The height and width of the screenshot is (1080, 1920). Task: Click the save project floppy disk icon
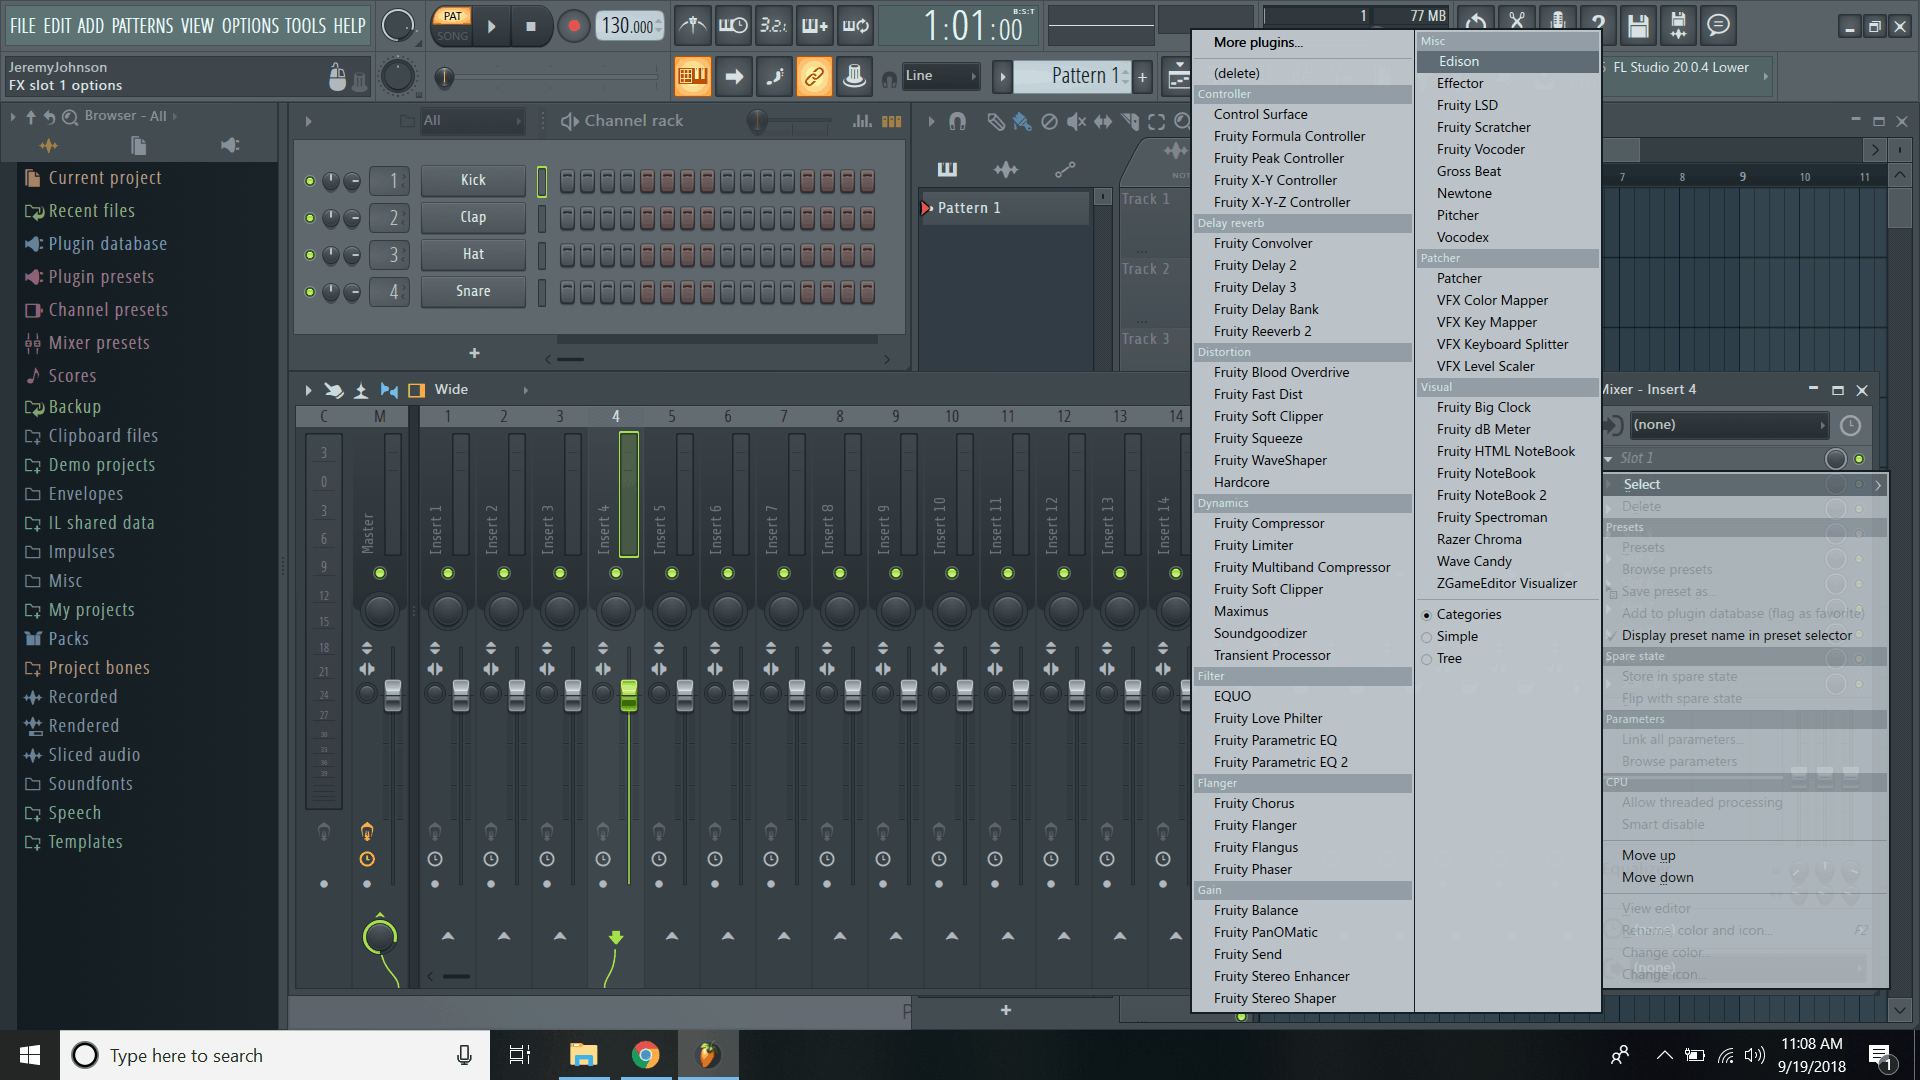(x=1638, y=26)
